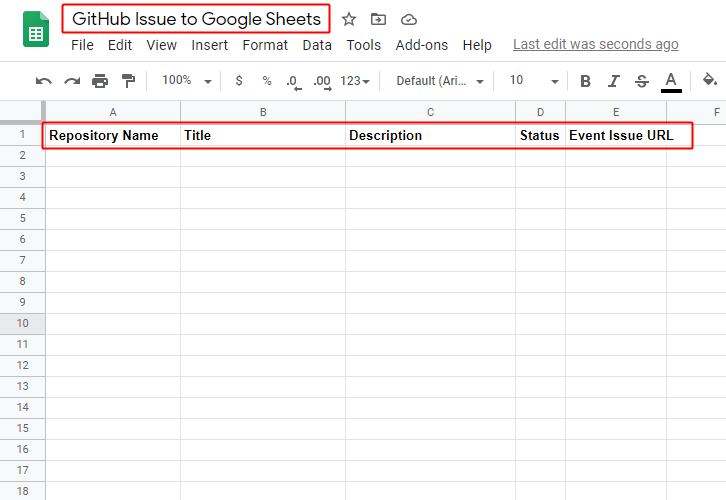Open the font family dropdown

[439, 81]
